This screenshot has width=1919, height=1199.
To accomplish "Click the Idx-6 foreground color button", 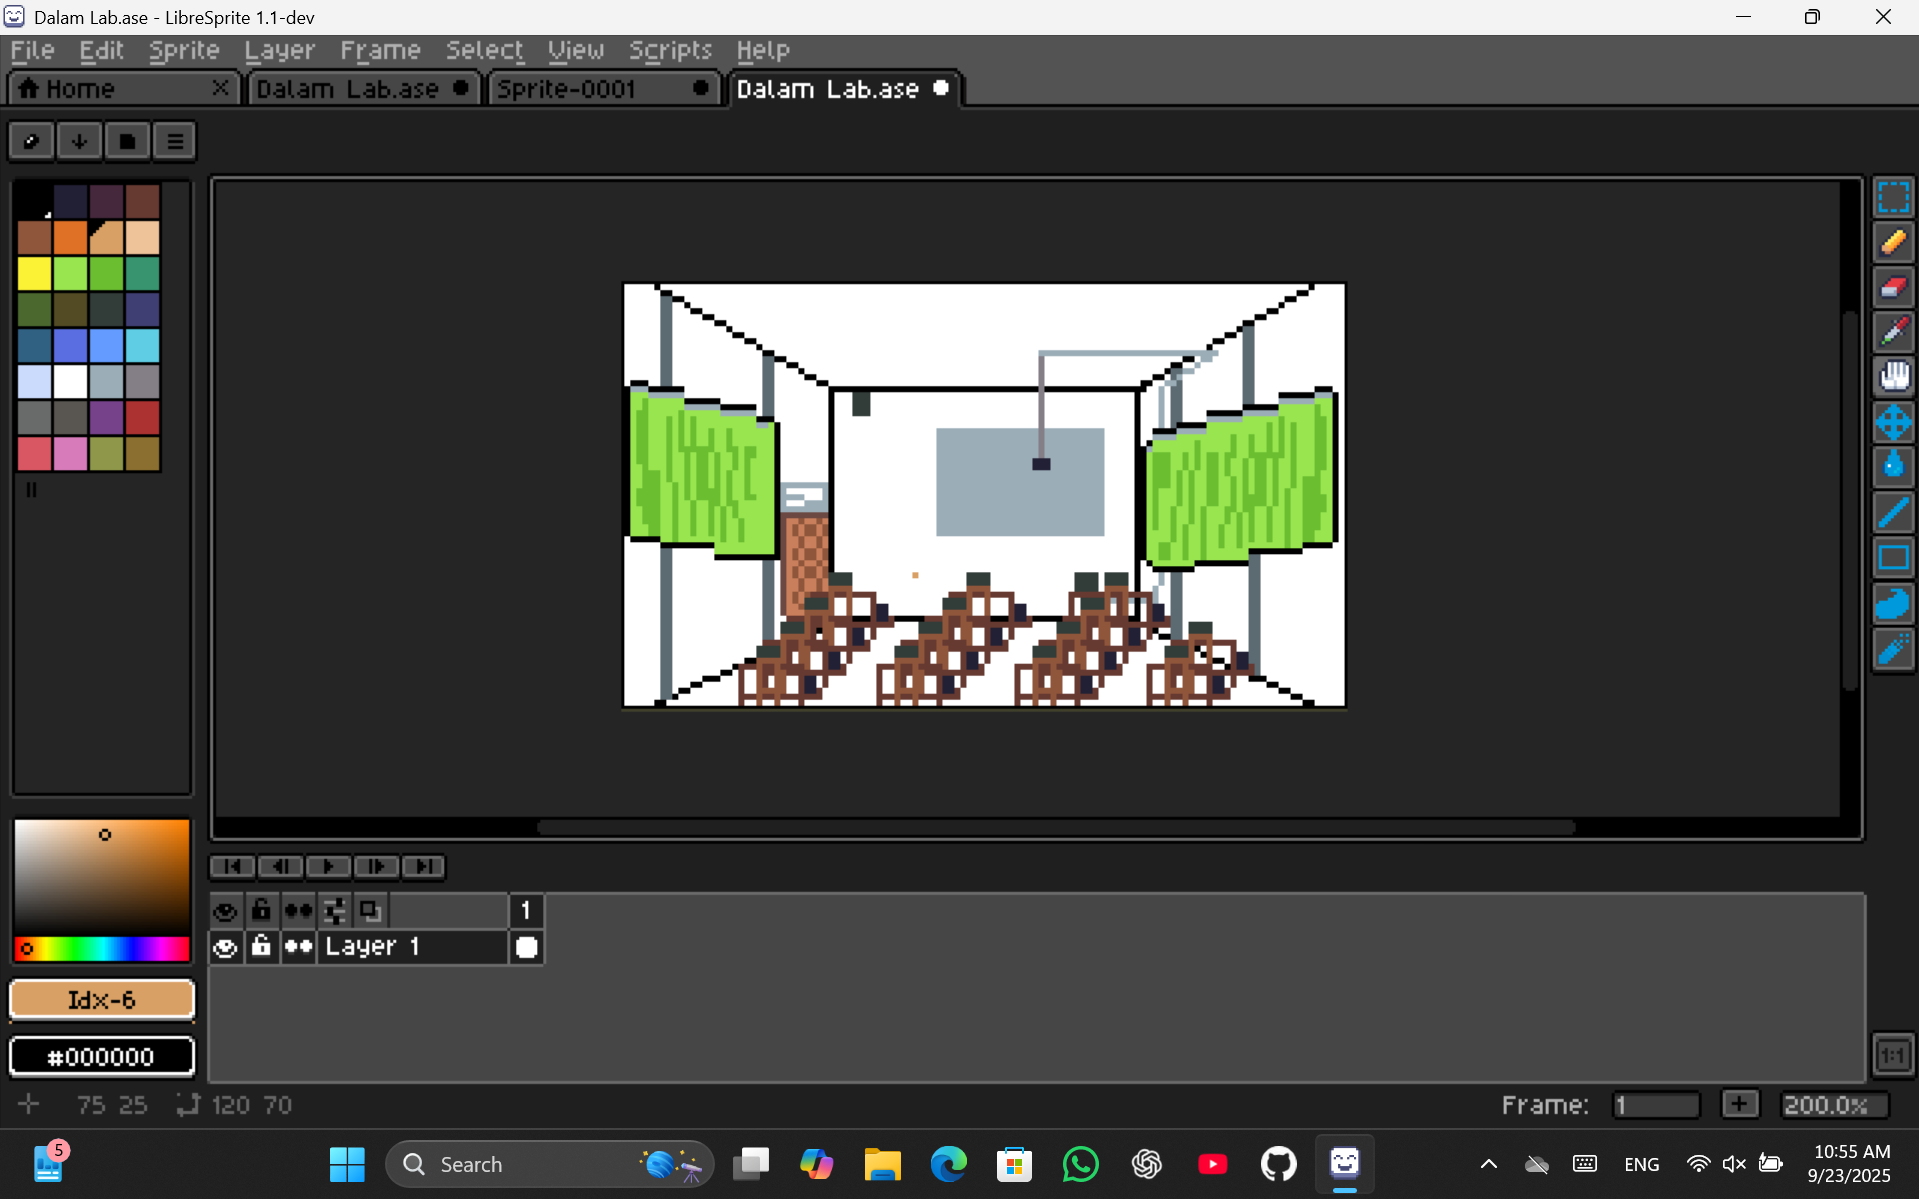I will 102,1000.
